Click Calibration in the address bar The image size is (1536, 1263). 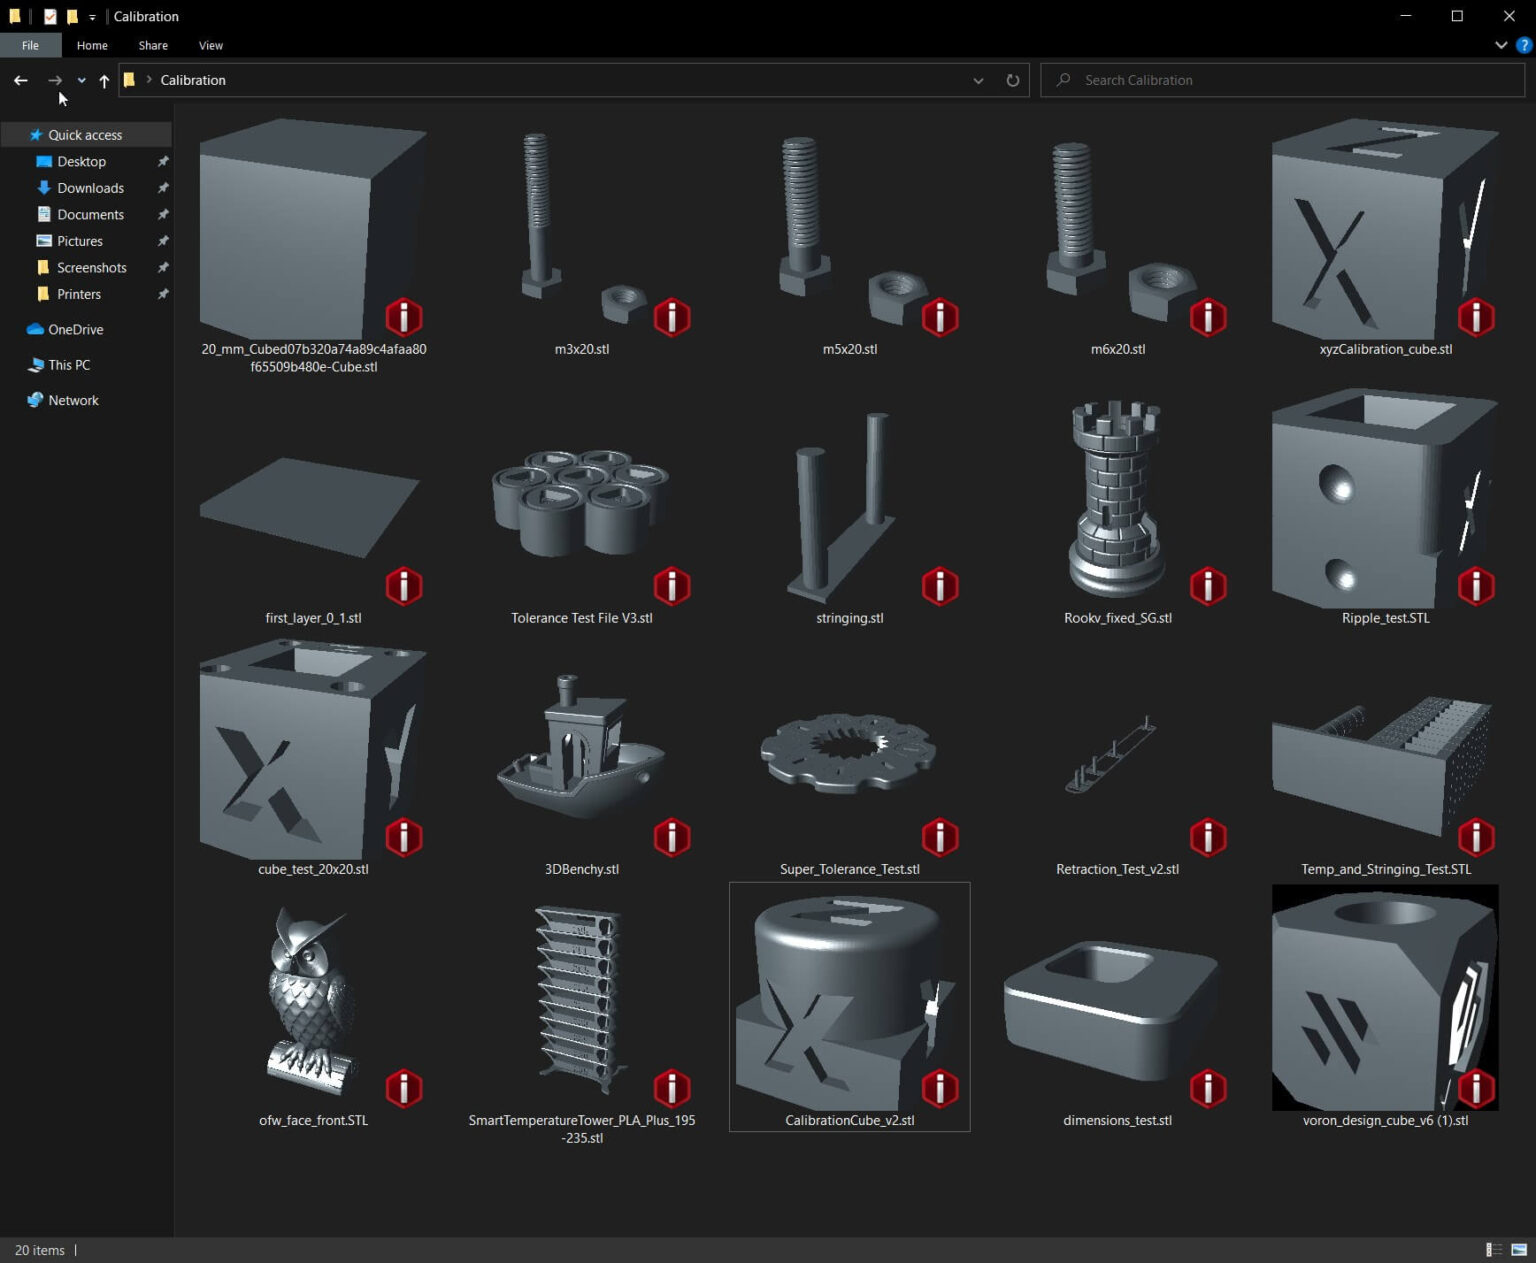pos(193,80)
